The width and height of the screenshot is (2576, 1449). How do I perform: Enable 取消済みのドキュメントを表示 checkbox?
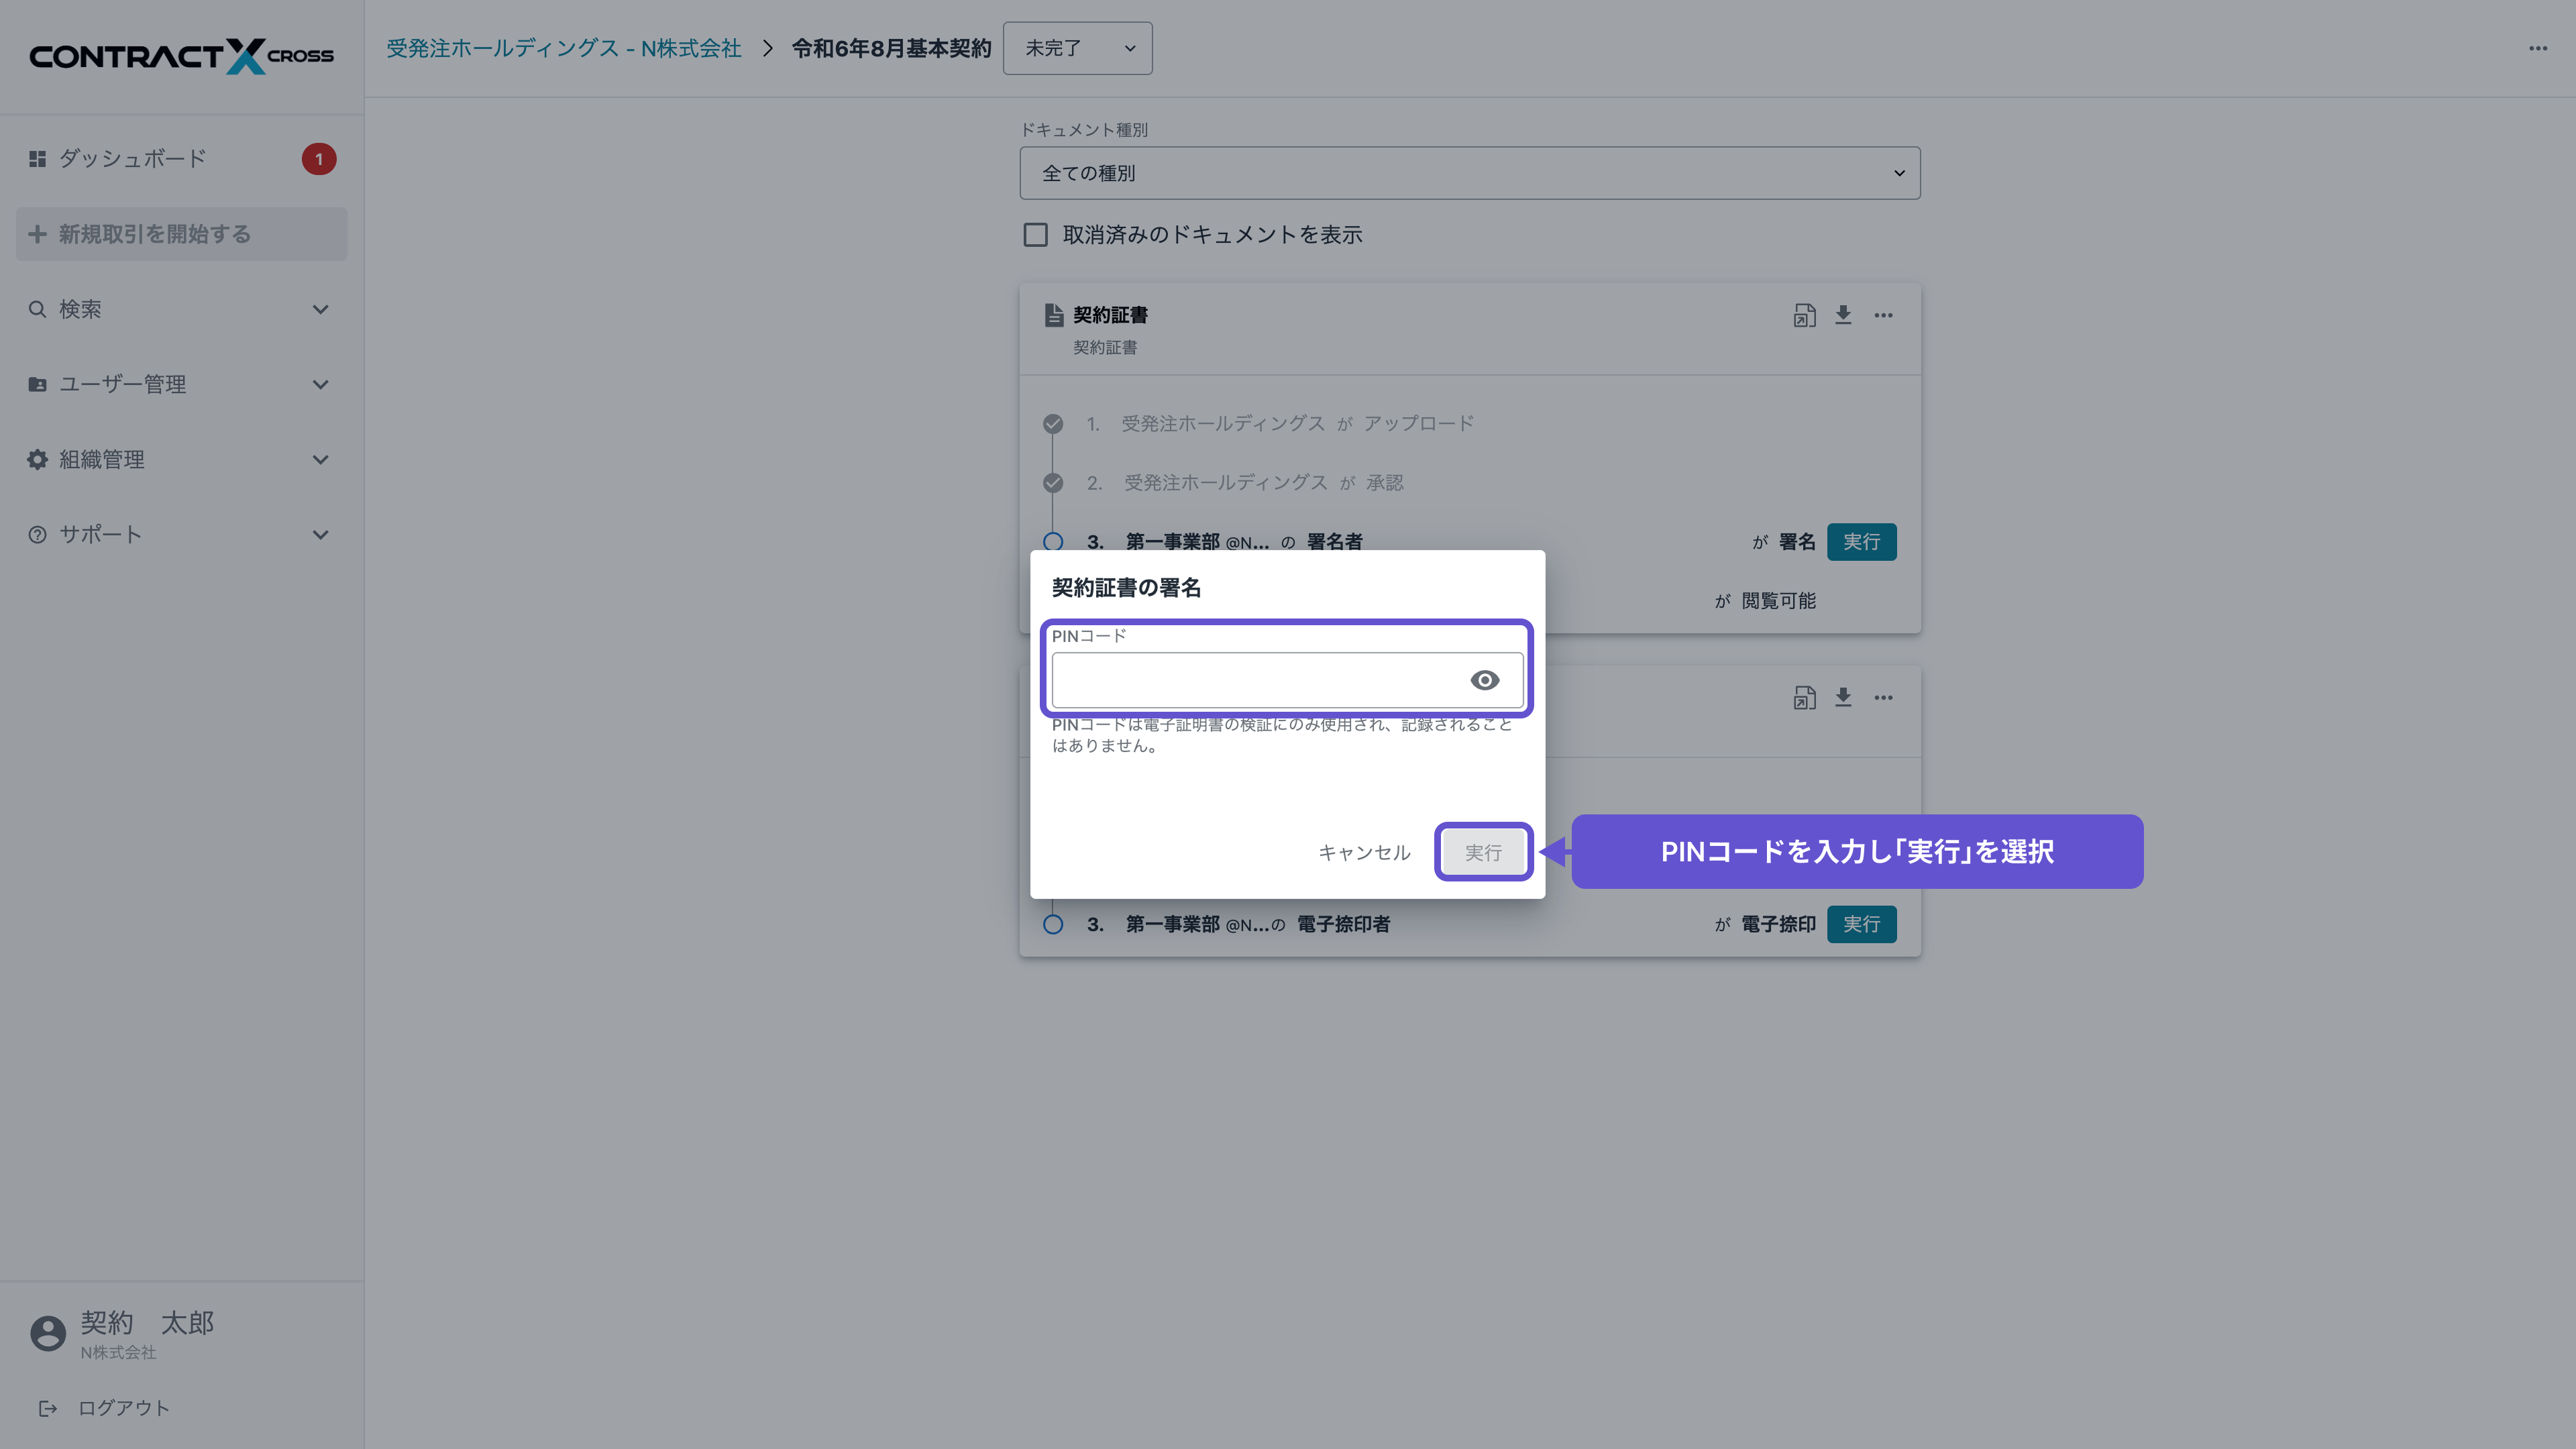[1035, 234]
